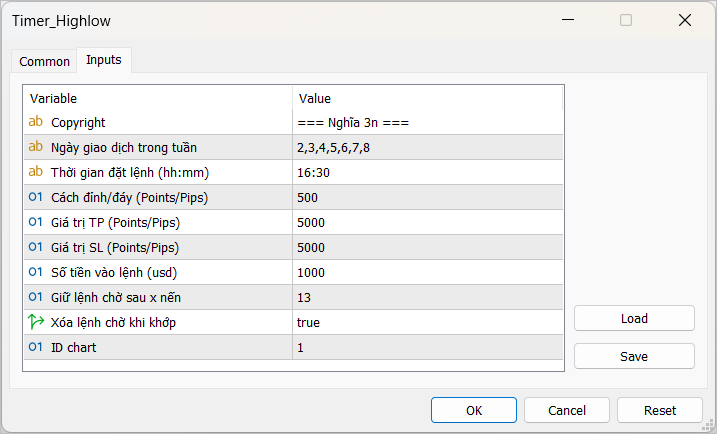Click the '01' icon beside Giá trị SL

pyautogui.click(x=36, y=247)
